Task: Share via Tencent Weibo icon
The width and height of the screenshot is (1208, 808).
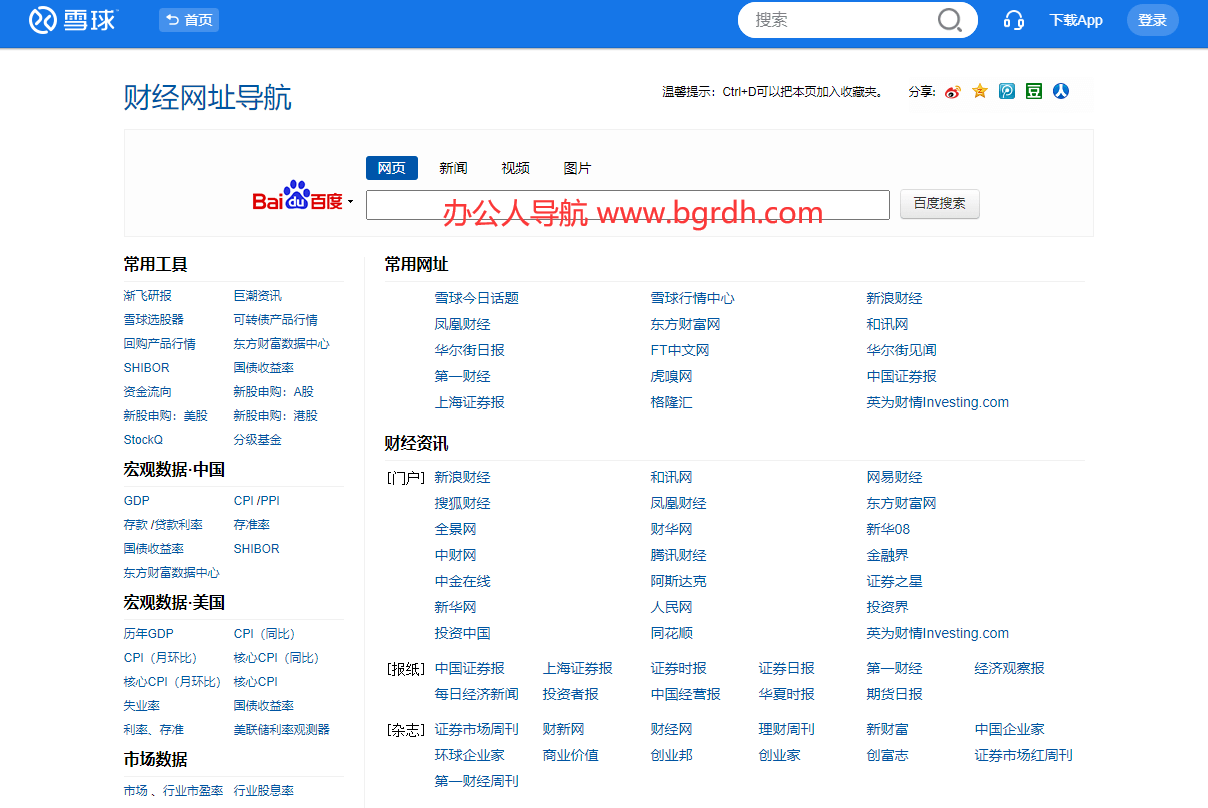Action: point(1007,91)
